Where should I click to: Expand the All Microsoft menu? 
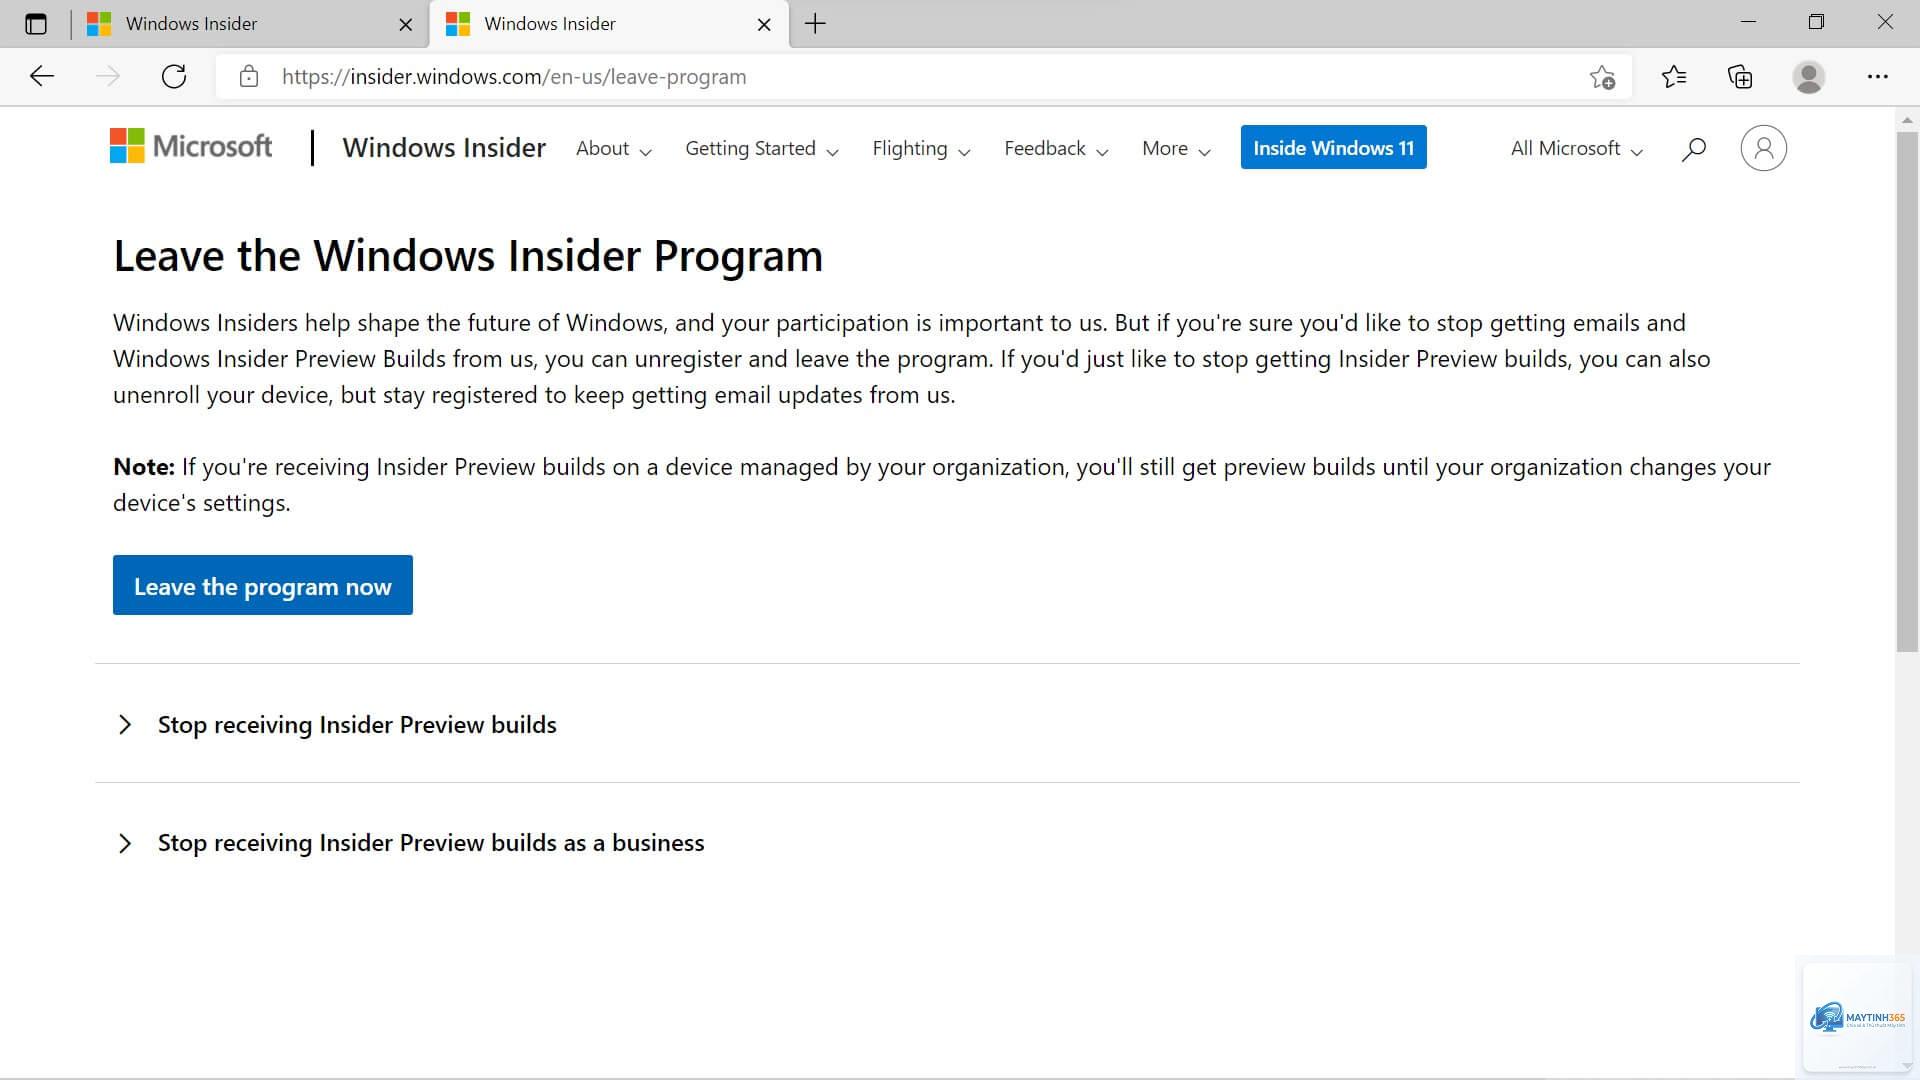1576,149
